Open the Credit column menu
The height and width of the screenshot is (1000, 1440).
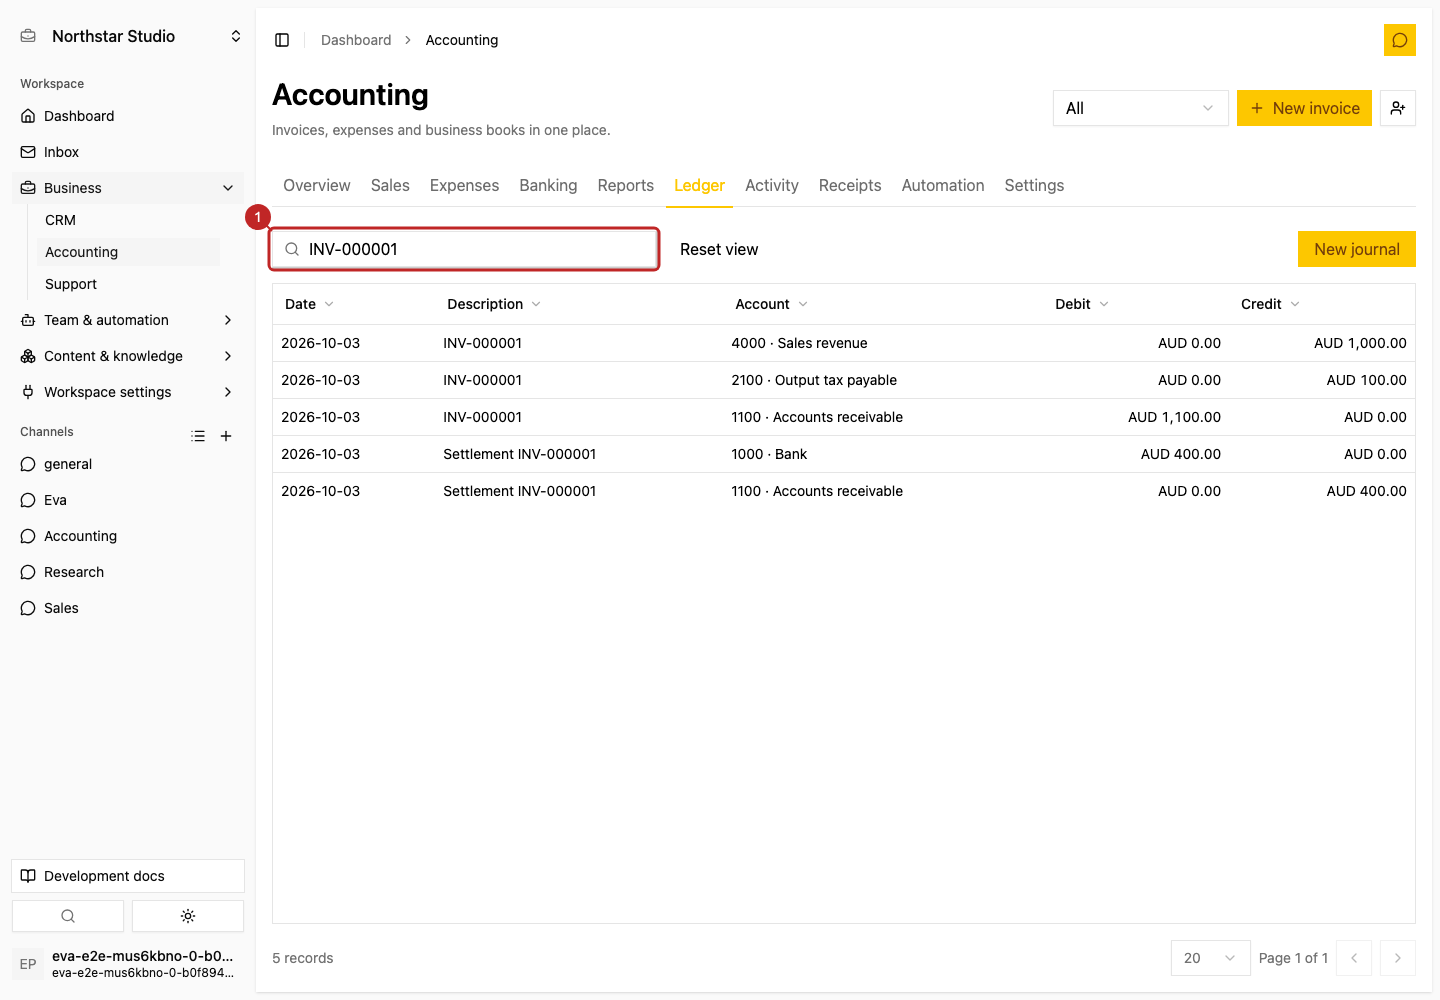tap(1270, 304)
